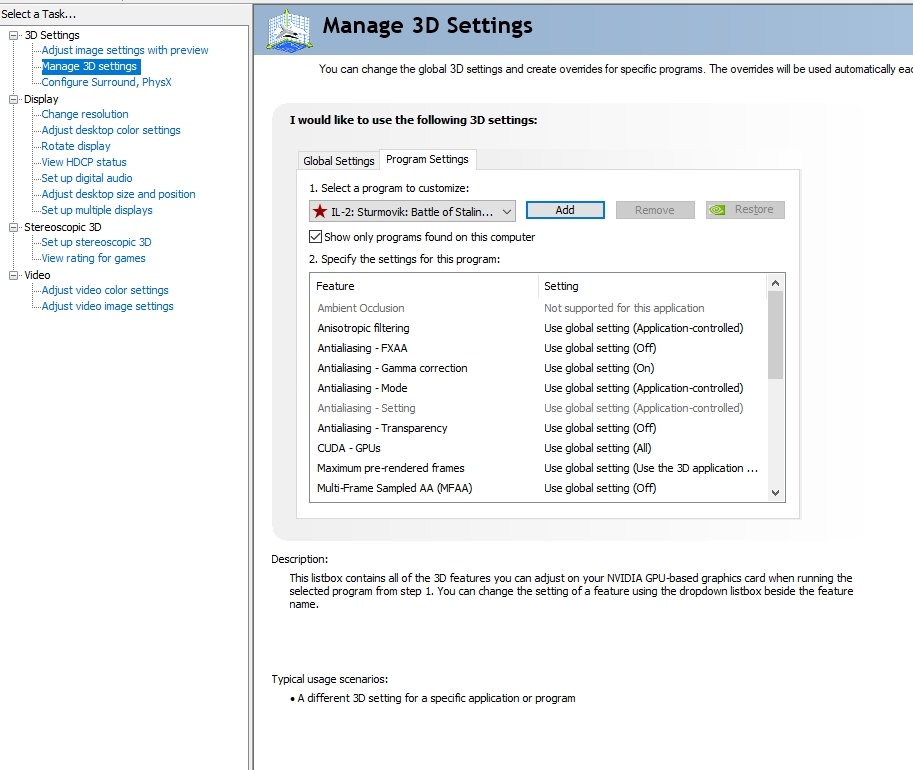913x770 pixels.
Task: Select the Multi-Frame Sampled AA (MFAA) row
Action: pos(539,488)
